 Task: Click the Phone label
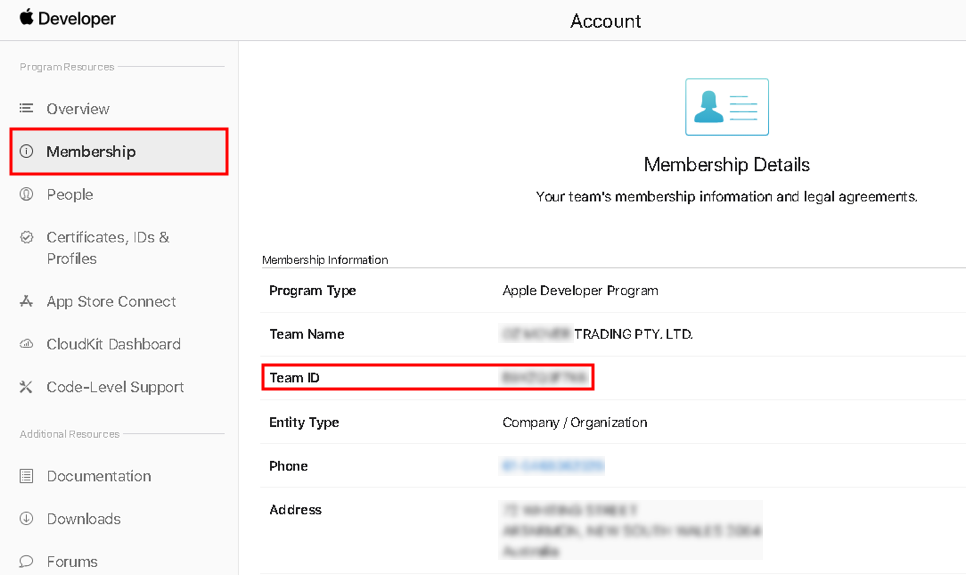click(x=288, y=466)
